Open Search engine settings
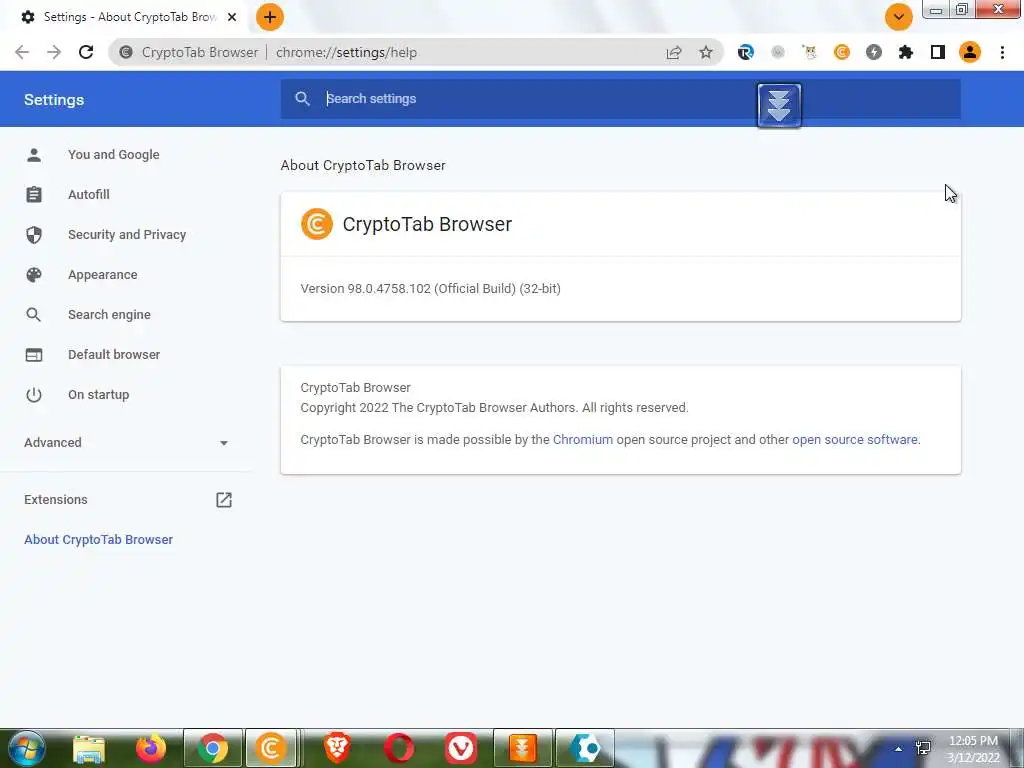1024x768 pixels. tap(109, 315)
